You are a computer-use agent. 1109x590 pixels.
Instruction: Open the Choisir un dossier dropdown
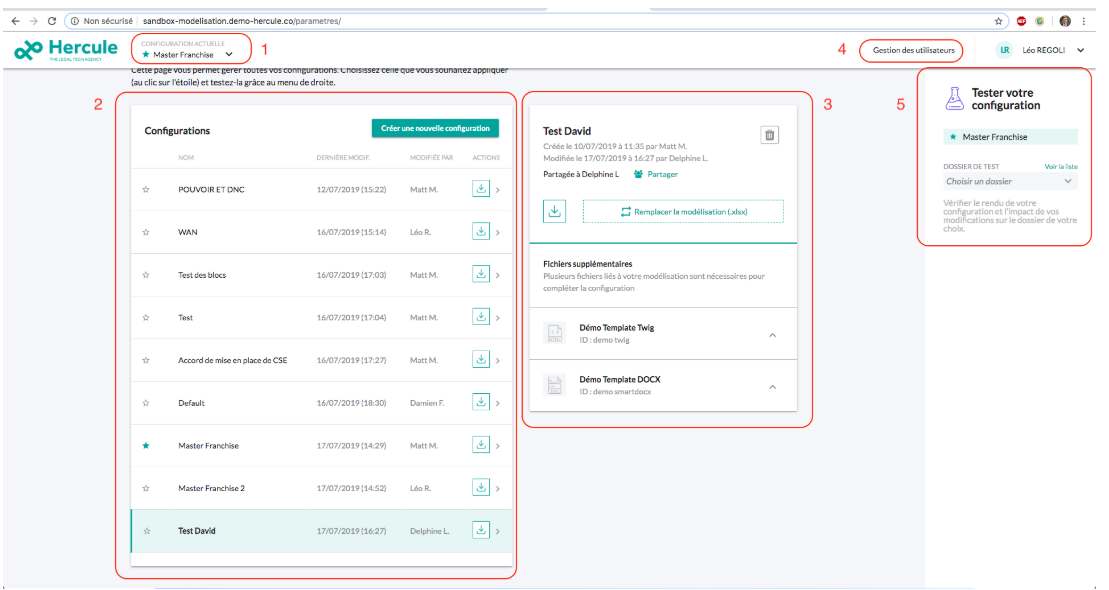(x=1010, y=181)
